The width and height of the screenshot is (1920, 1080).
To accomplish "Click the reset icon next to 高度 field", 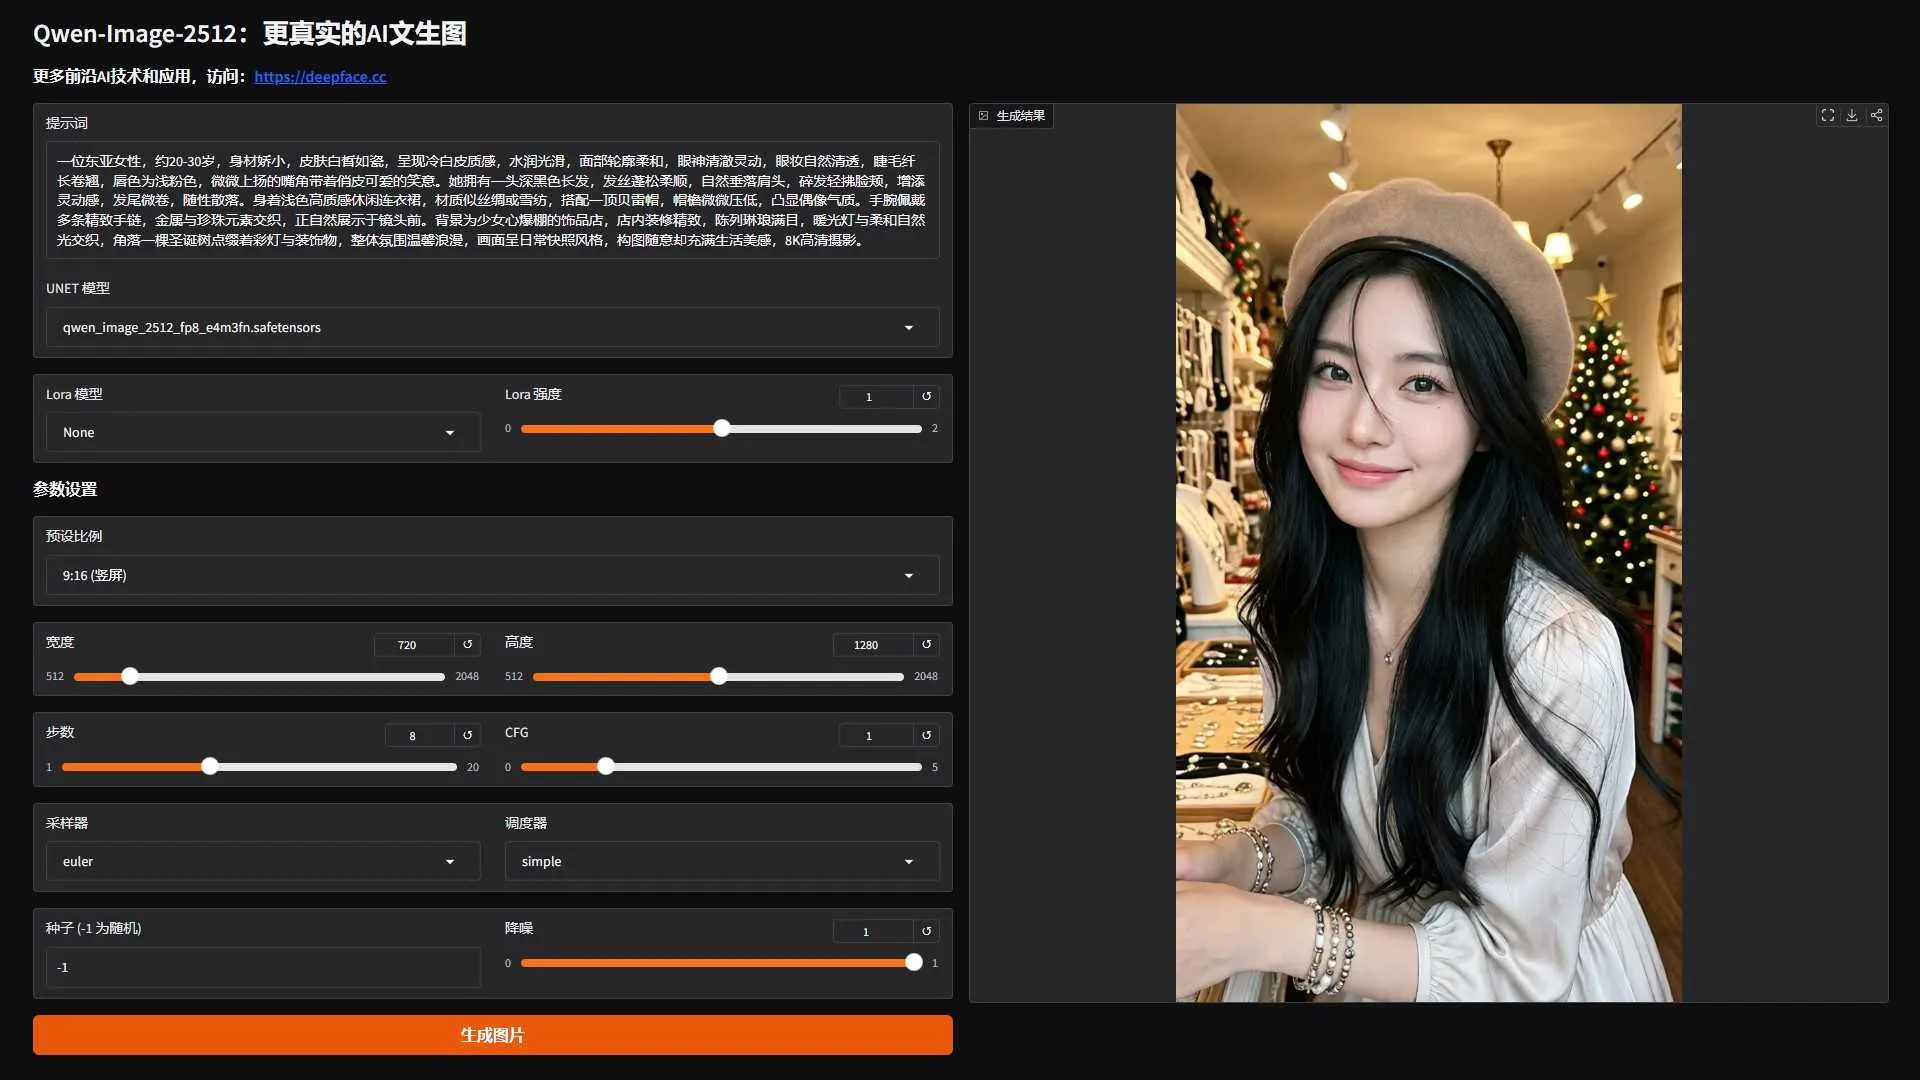I will click(x=926, y=645).
